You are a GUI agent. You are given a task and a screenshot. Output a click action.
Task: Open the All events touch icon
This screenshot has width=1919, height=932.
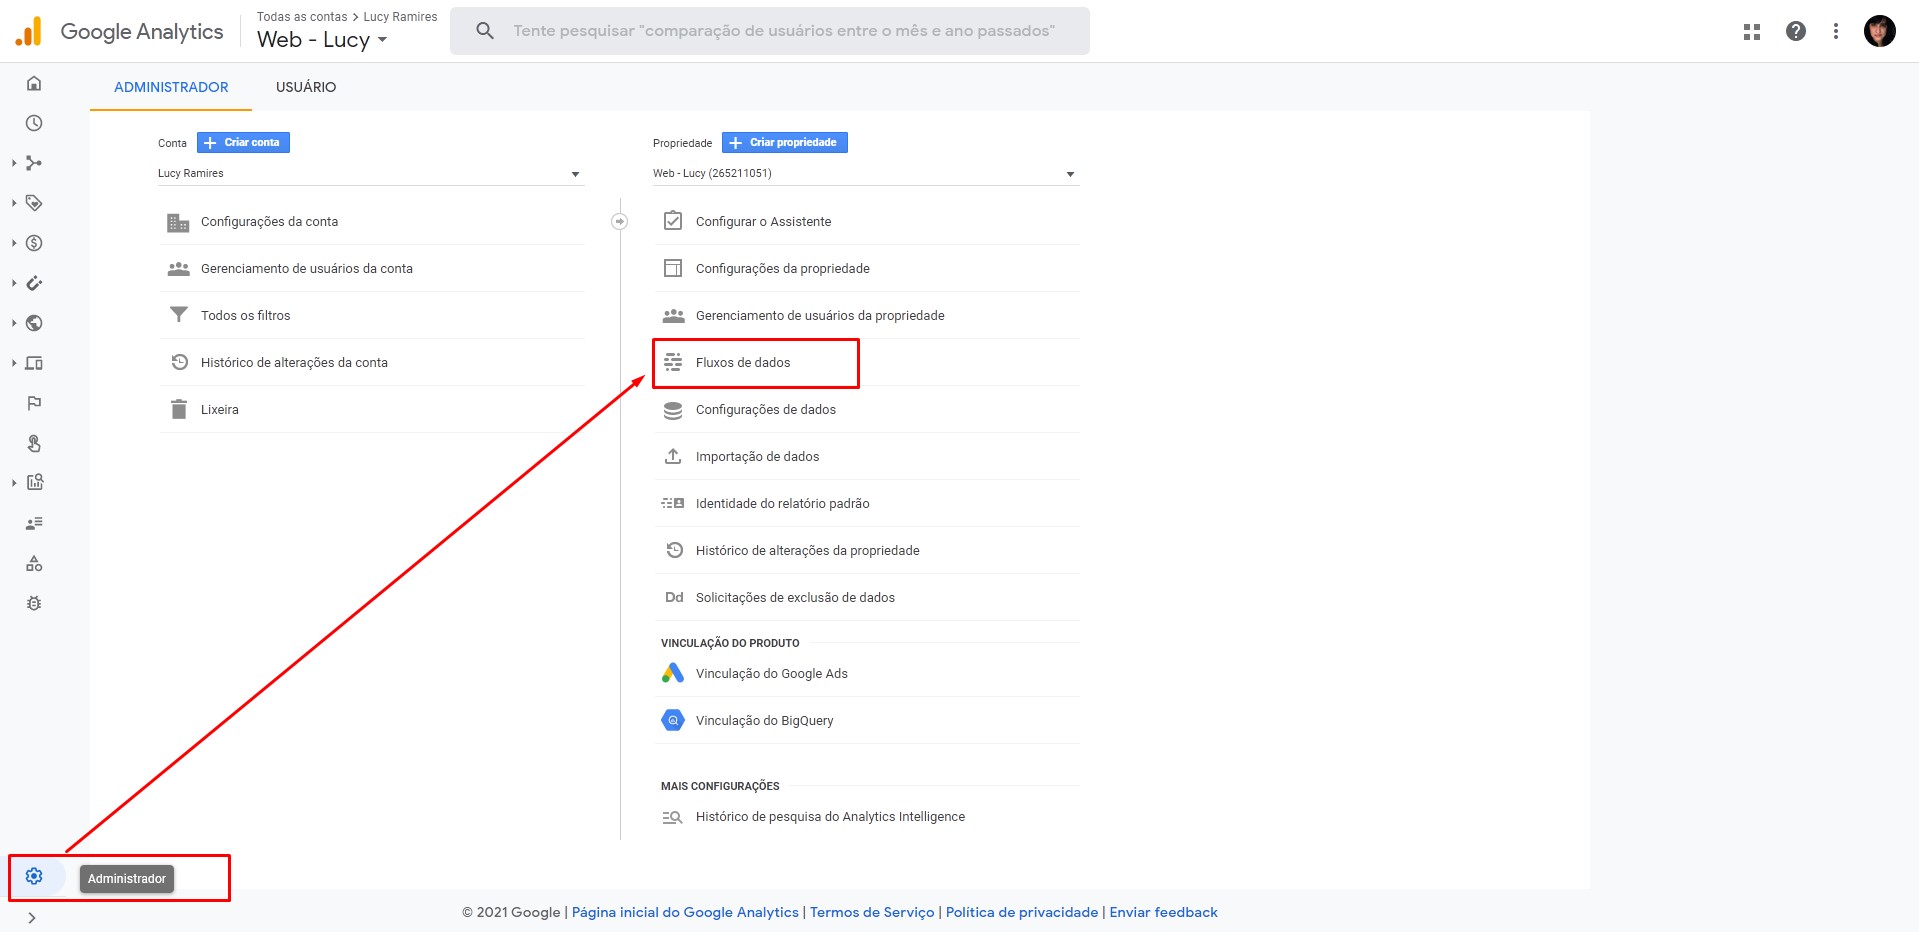point(34,443)
